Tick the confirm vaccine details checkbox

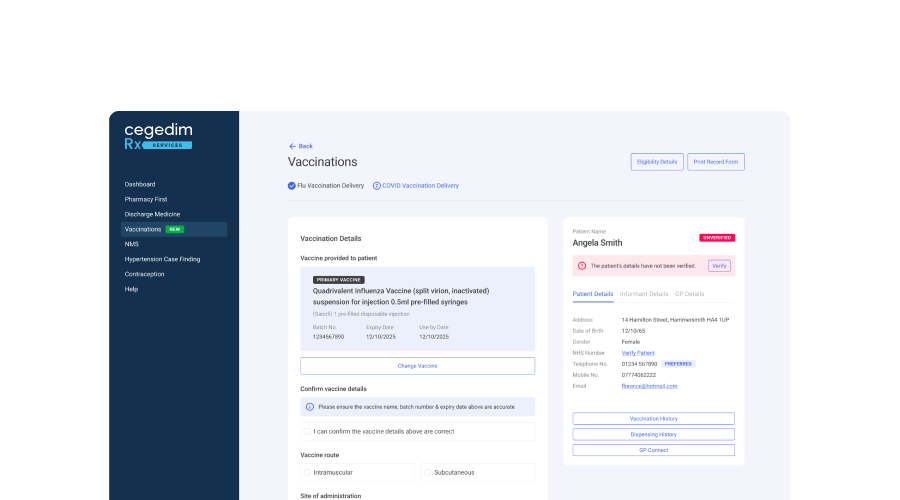coord(308,432)
